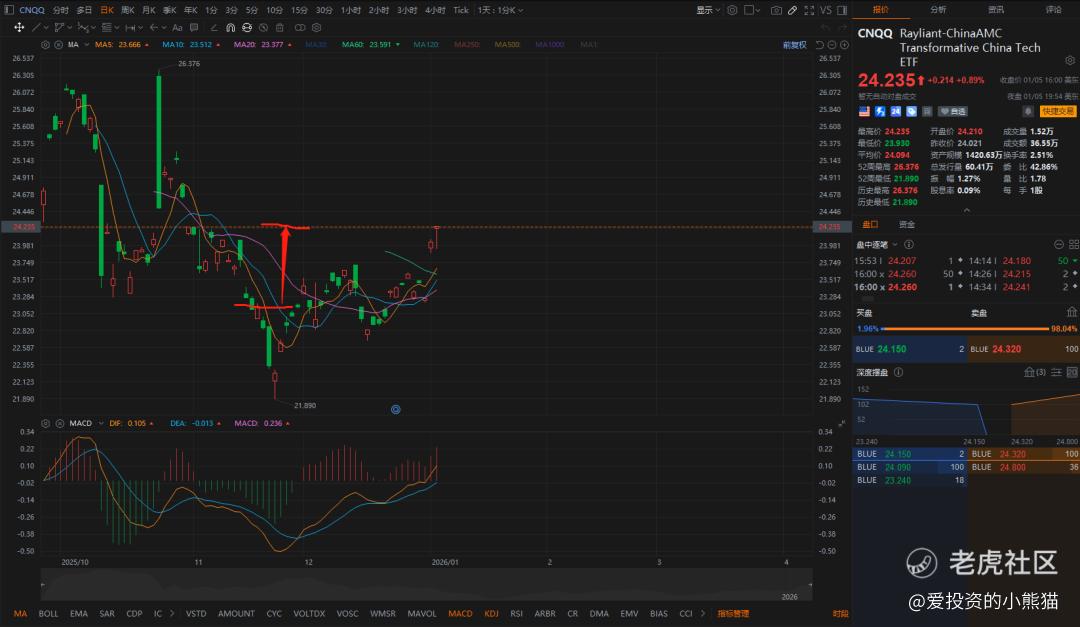Click the 前复权 adjustment button
1080x627 pixels.
[794, 45]
